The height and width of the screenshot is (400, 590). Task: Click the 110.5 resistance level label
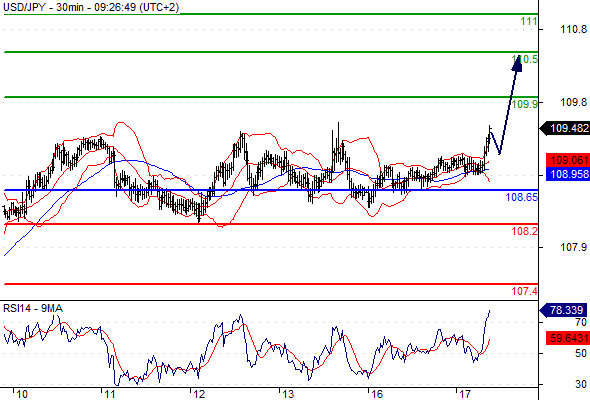click(x=525, y=59)
